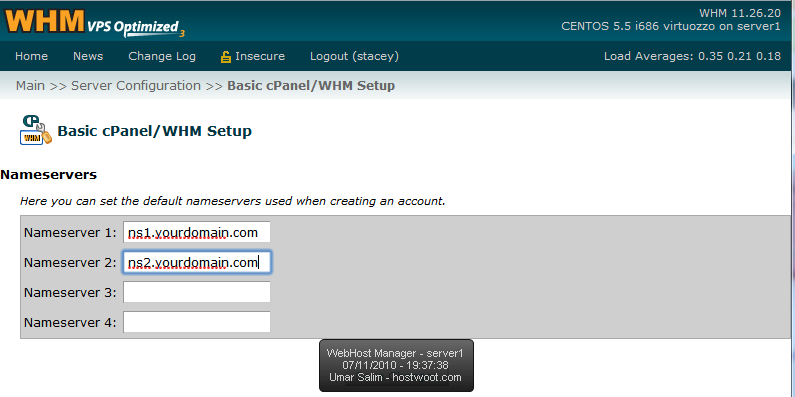This screenshot has height=397, width=795.
Task: Follow the Main breadcrumb link
Action: [x=30, y=86]
